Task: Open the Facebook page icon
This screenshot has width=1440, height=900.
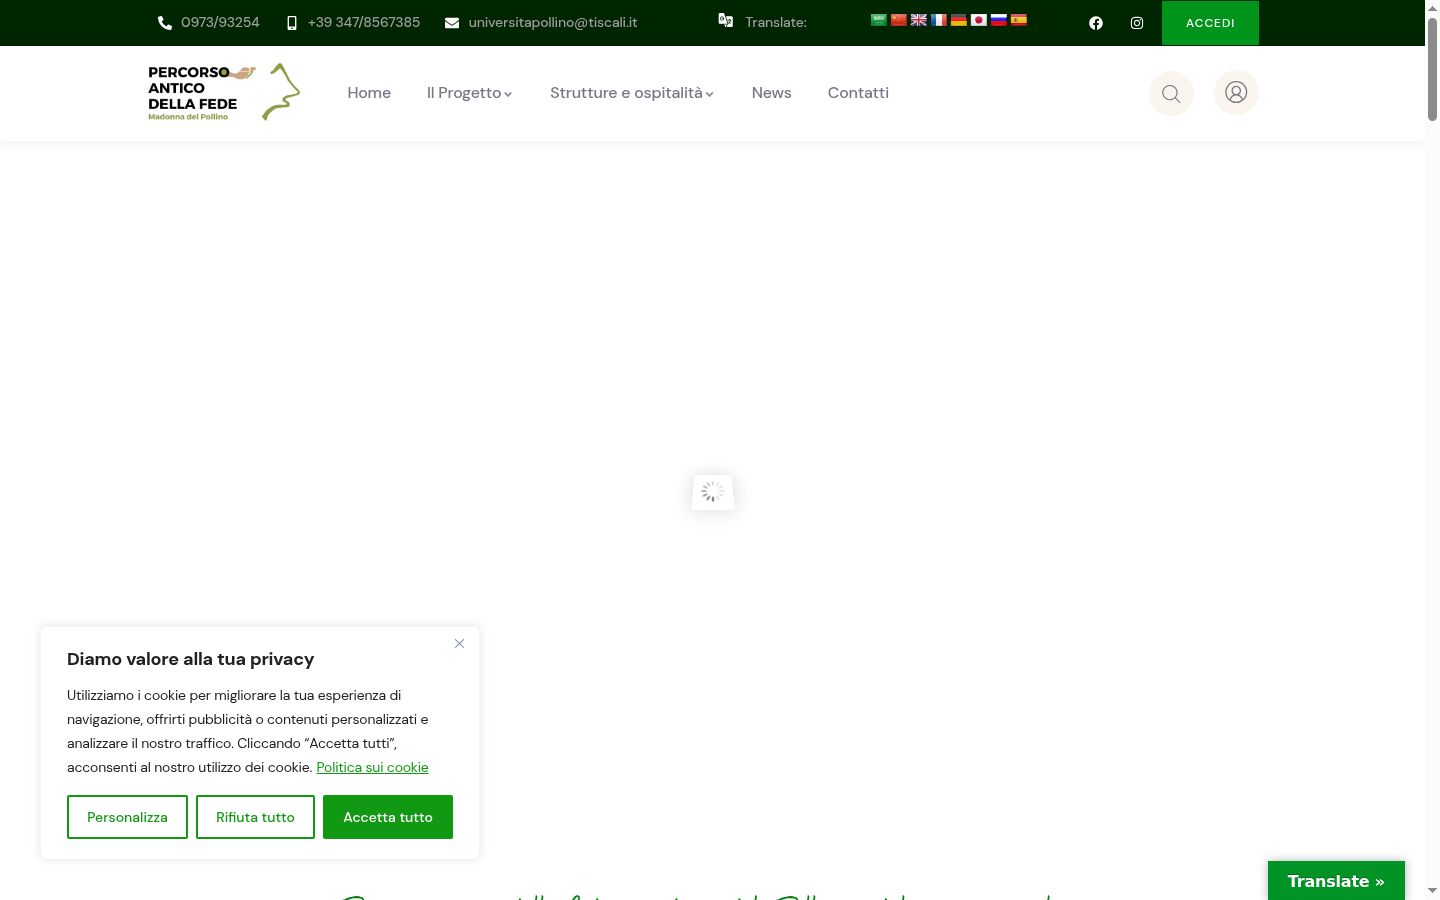Action: click(1096, 23)
